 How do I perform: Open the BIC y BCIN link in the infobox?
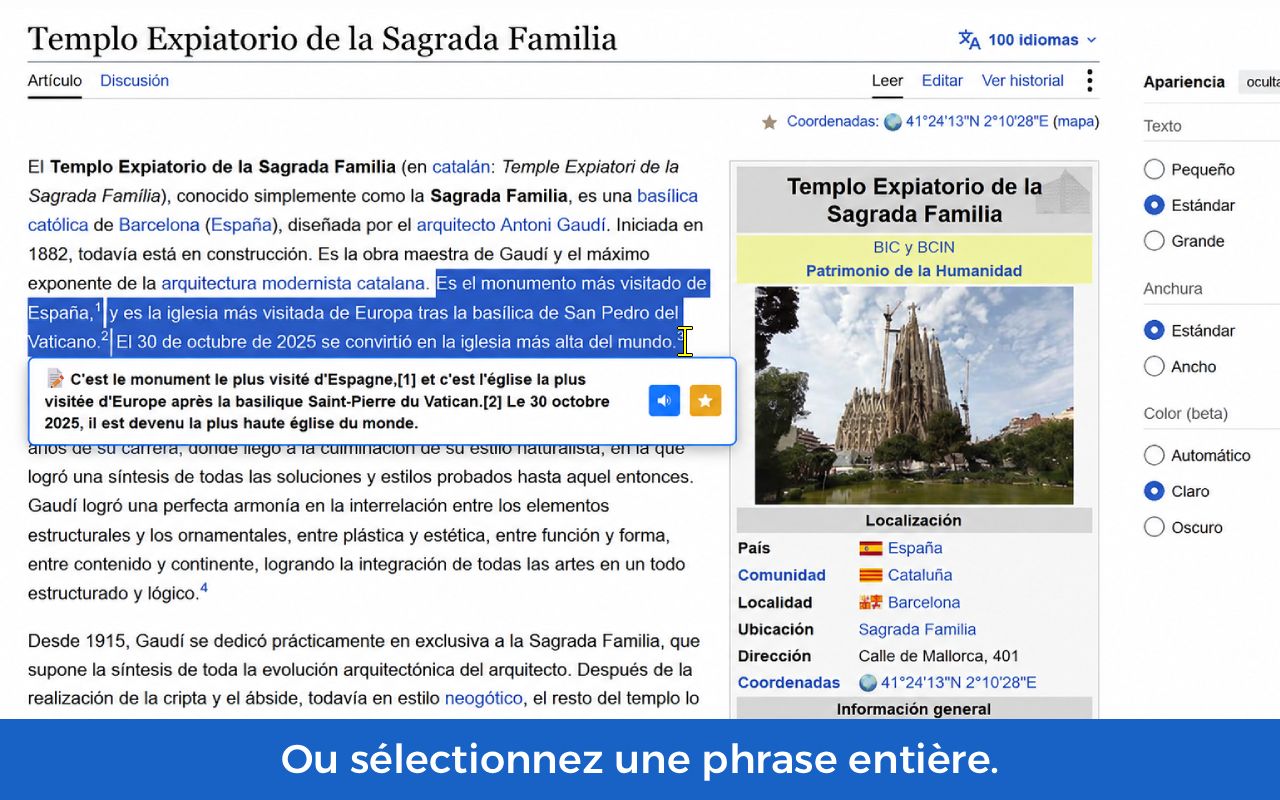tap(914, 248)
